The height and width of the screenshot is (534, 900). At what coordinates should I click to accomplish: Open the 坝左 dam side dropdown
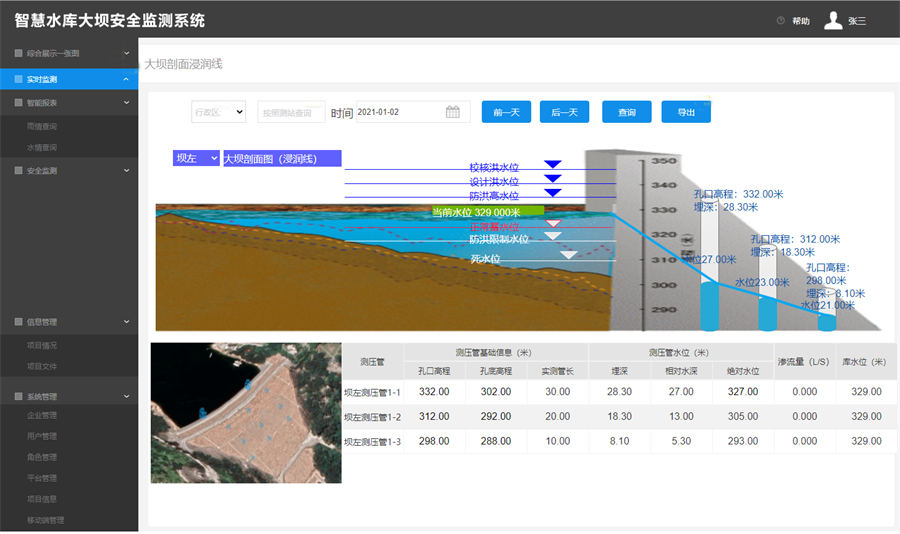click(196, 158)
